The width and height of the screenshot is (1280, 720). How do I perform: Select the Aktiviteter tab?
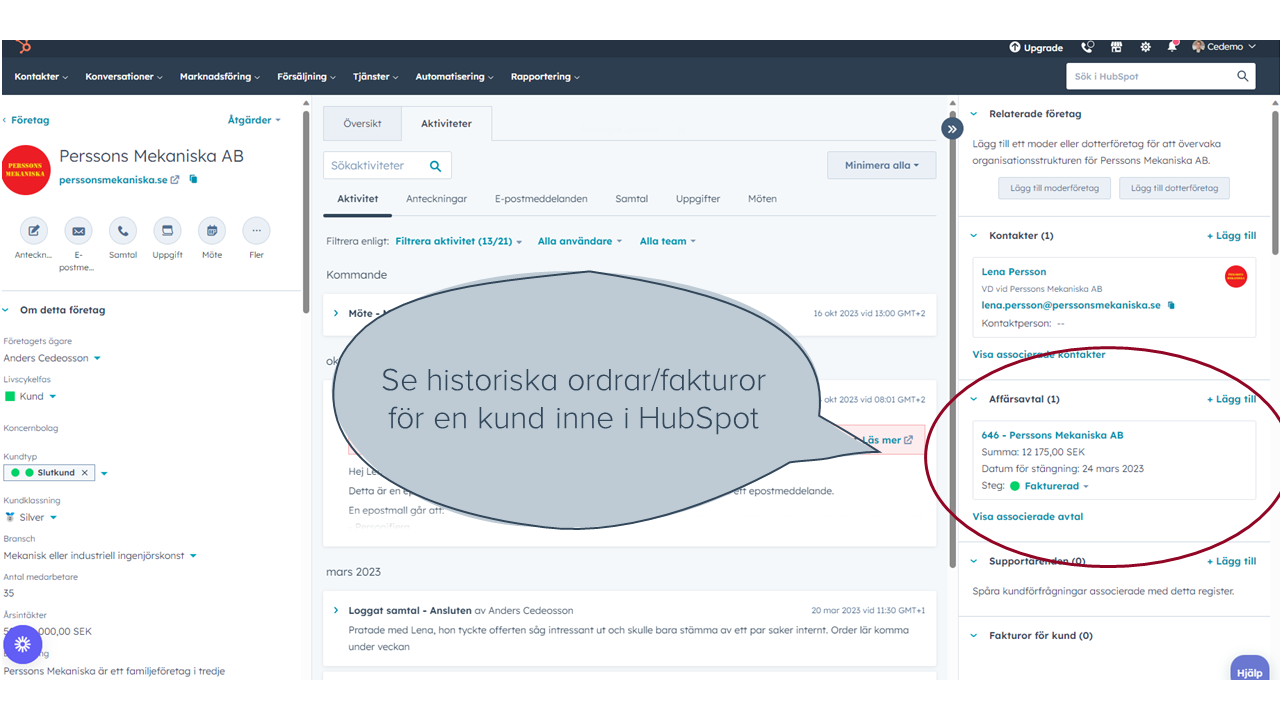tap(446, 124)
